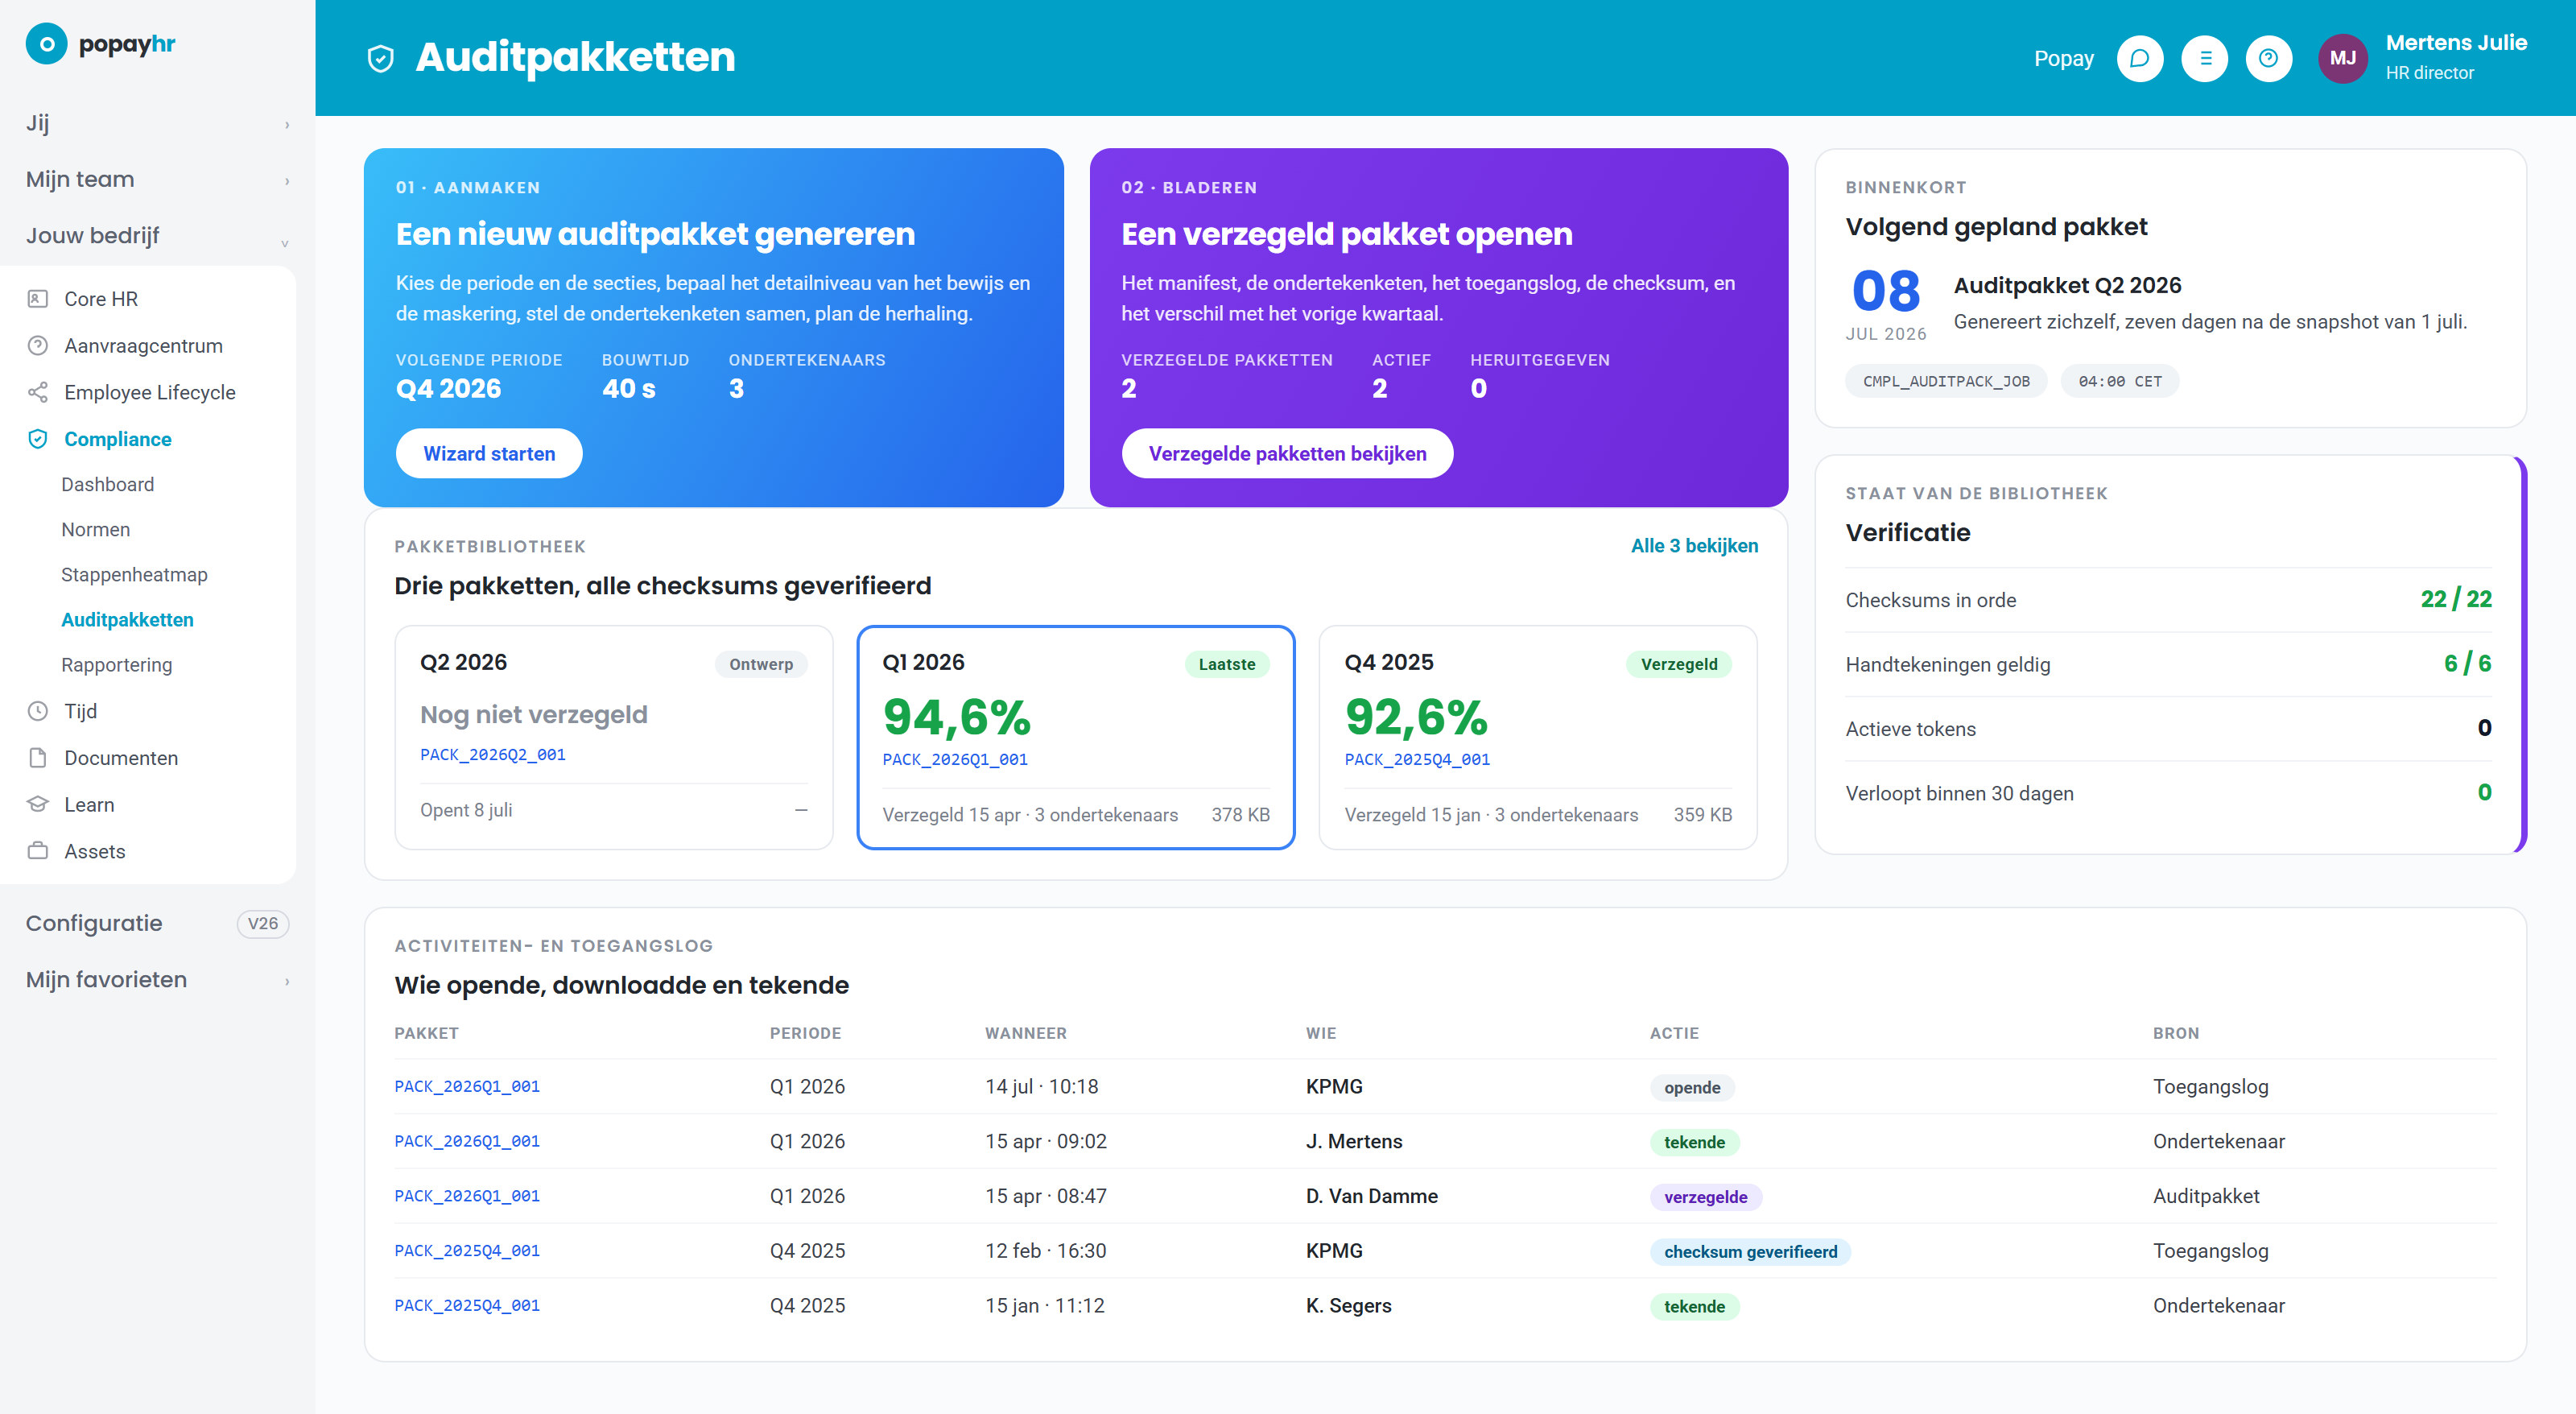Click the Core HR sidebar icon

tap(38, 299)
